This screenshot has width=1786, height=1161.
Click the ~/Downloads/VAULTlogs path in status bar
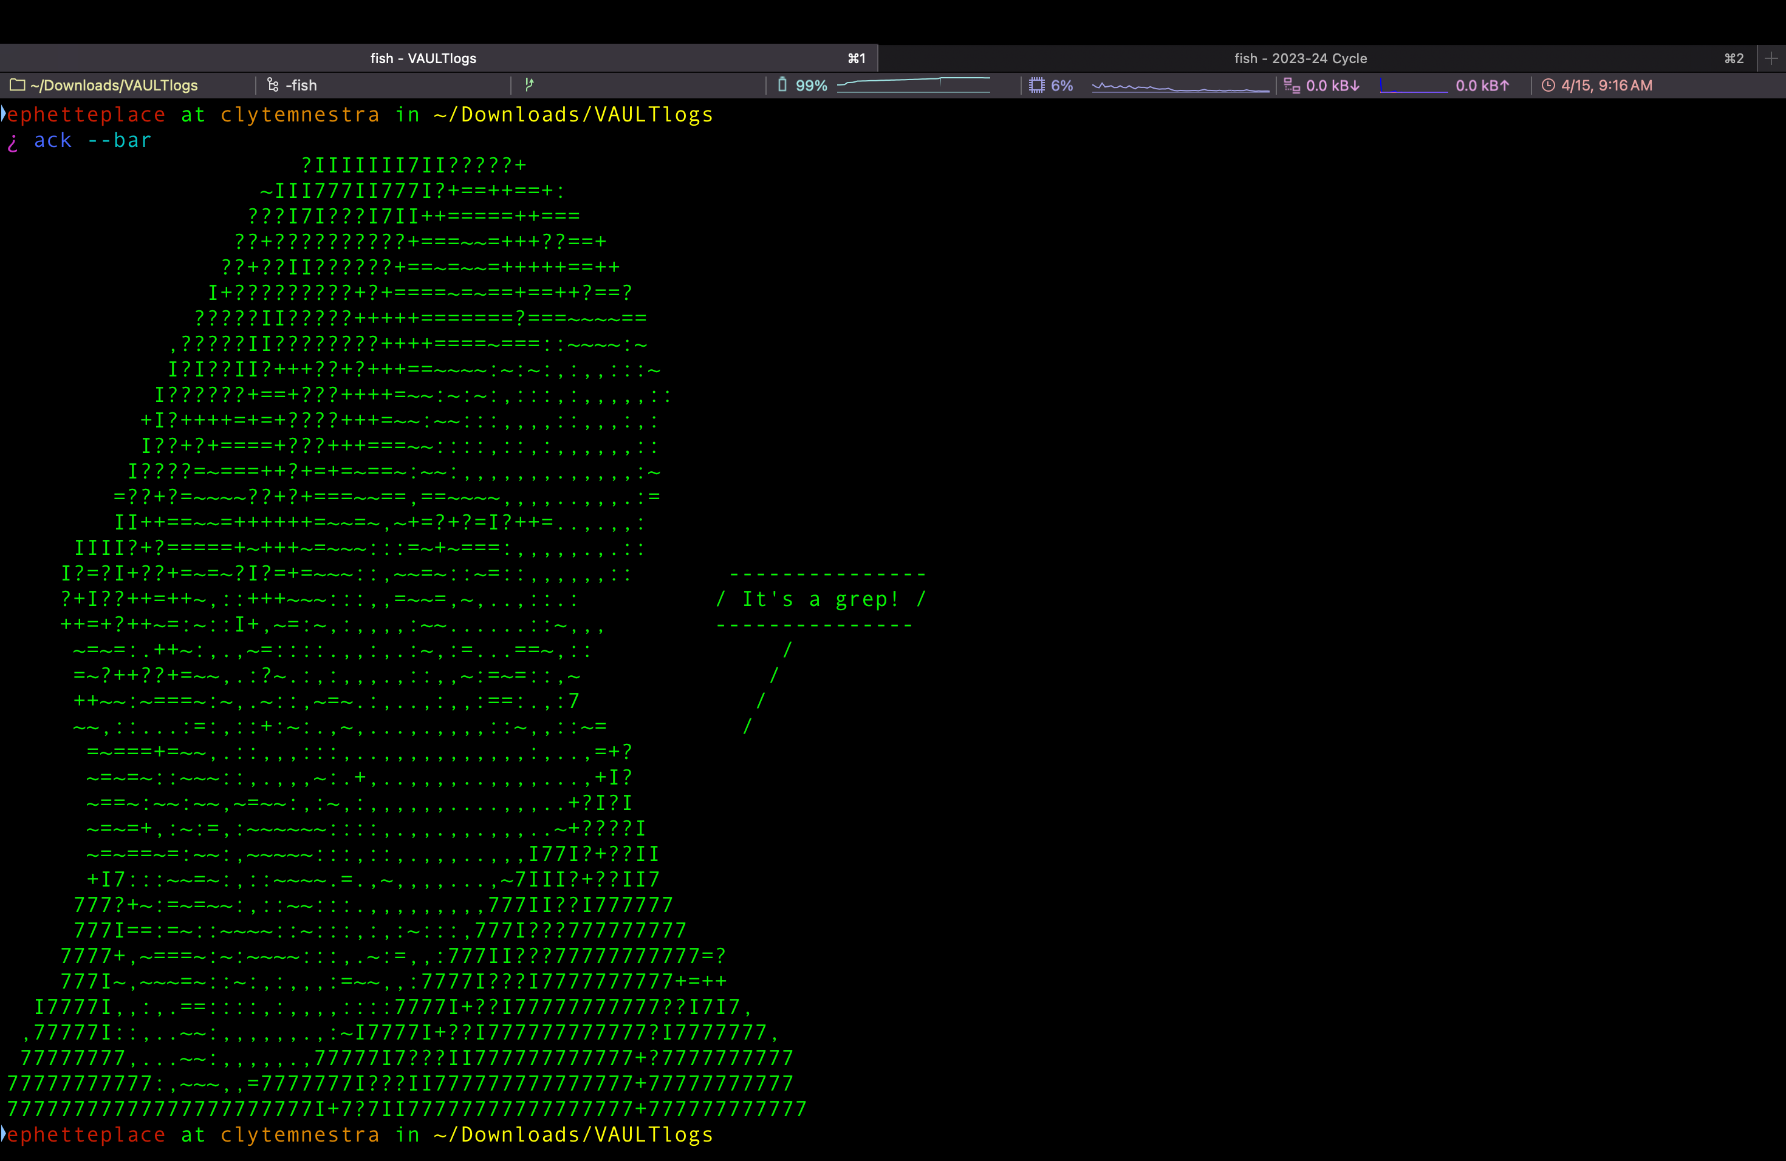click(x=114, y=85)
